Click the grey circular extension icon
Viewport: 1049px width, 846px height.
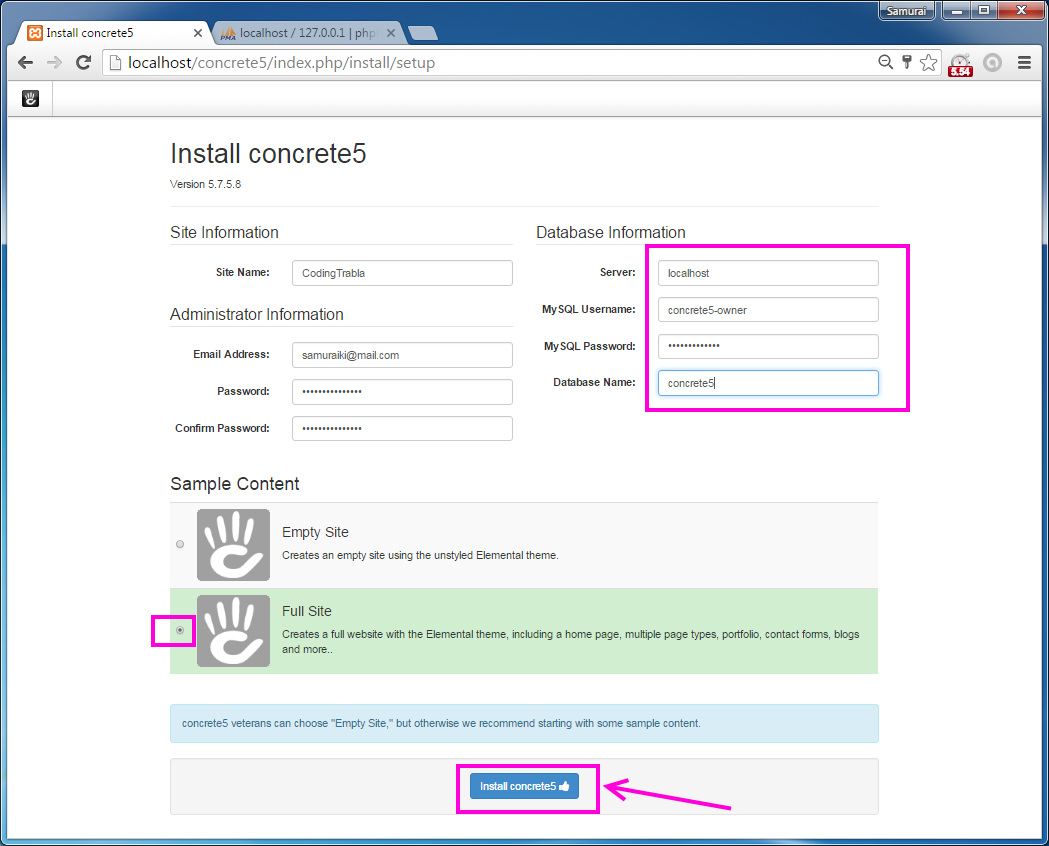click(992, 63)
